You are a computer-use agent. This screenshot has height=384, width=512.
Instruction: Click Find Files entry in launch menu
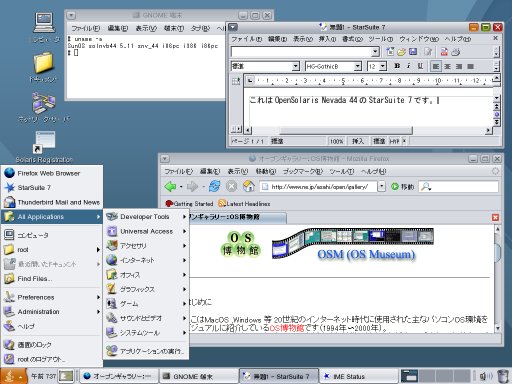tap(52, 278)
